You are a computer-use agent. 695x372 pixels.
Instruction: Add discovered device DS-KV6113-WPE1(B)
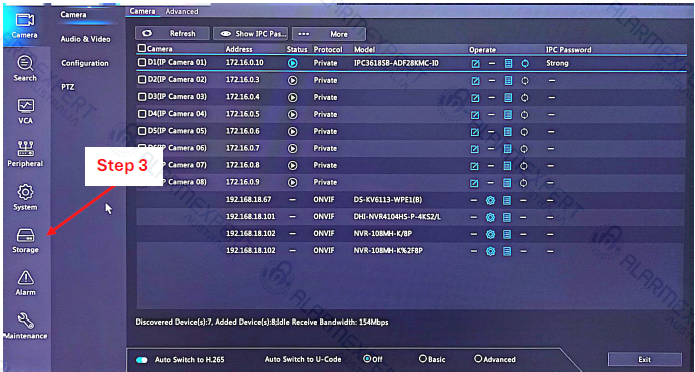tap(490, 200)
